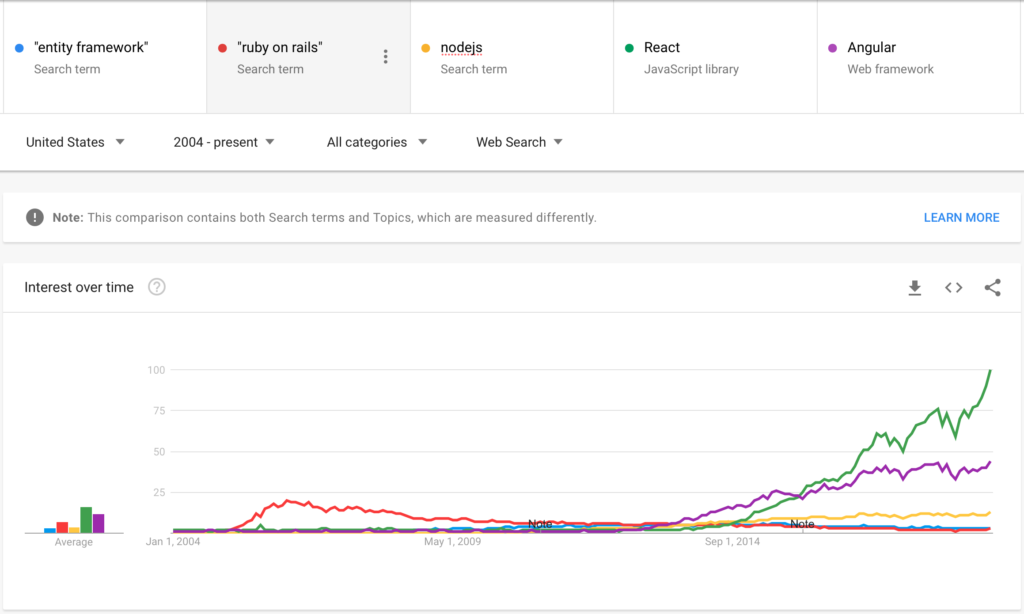
Task: Click the Note marker near 2014
Action: pos(802,524)
